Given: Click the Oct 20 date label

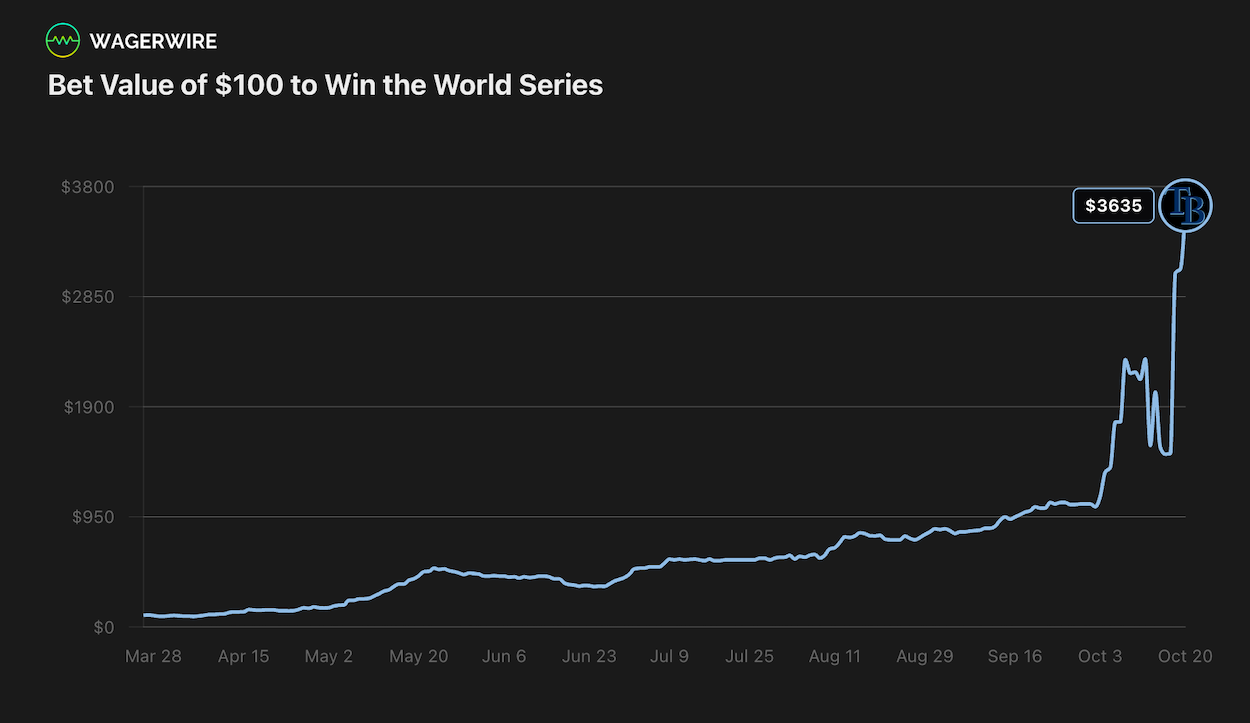Looking at the screenshot, I should pyautogui.click(x=1186, y=656).
